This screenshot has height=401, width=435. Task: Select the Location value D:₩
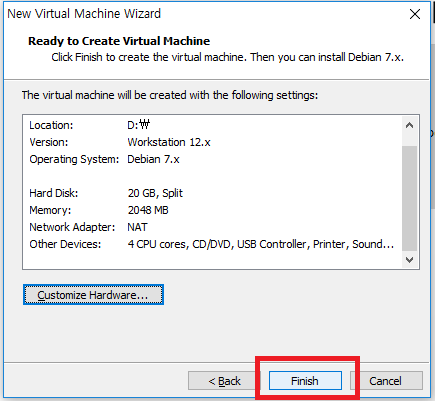(139, 125)
